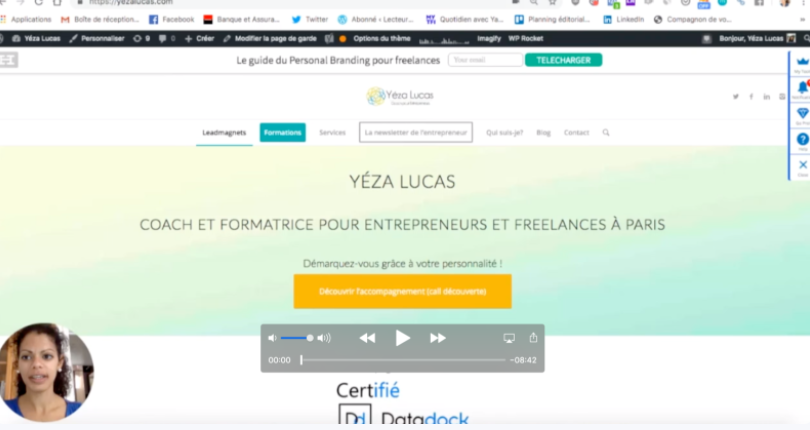Viewport: 810px width, 430px height.
Task: Select the Leadmagnets navigation item
Action: (x=224, y=133)
